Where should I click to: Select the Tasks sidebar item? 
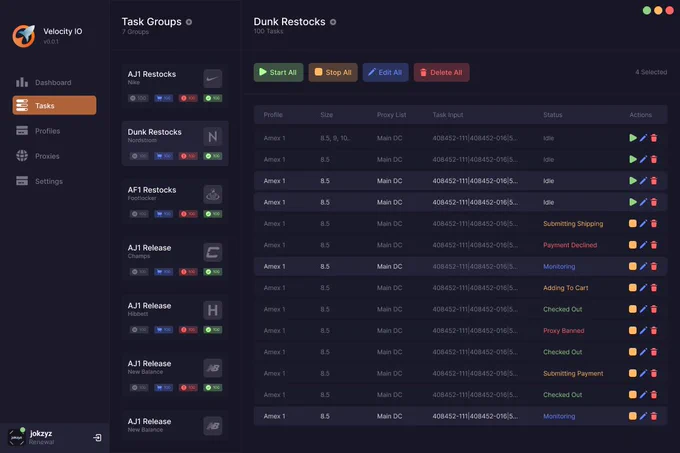pyautogui.click(x=54, y=105)
